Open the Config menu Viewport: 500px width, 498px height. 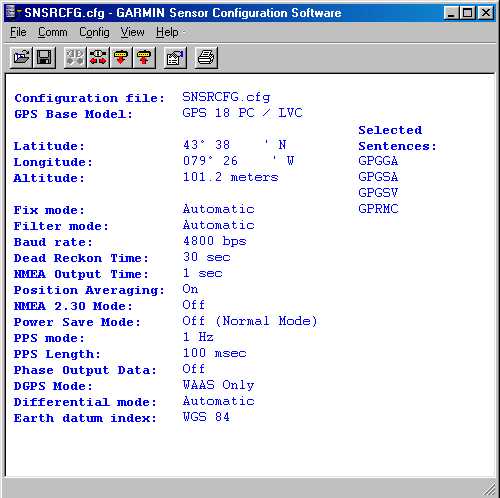click(94, 32)
